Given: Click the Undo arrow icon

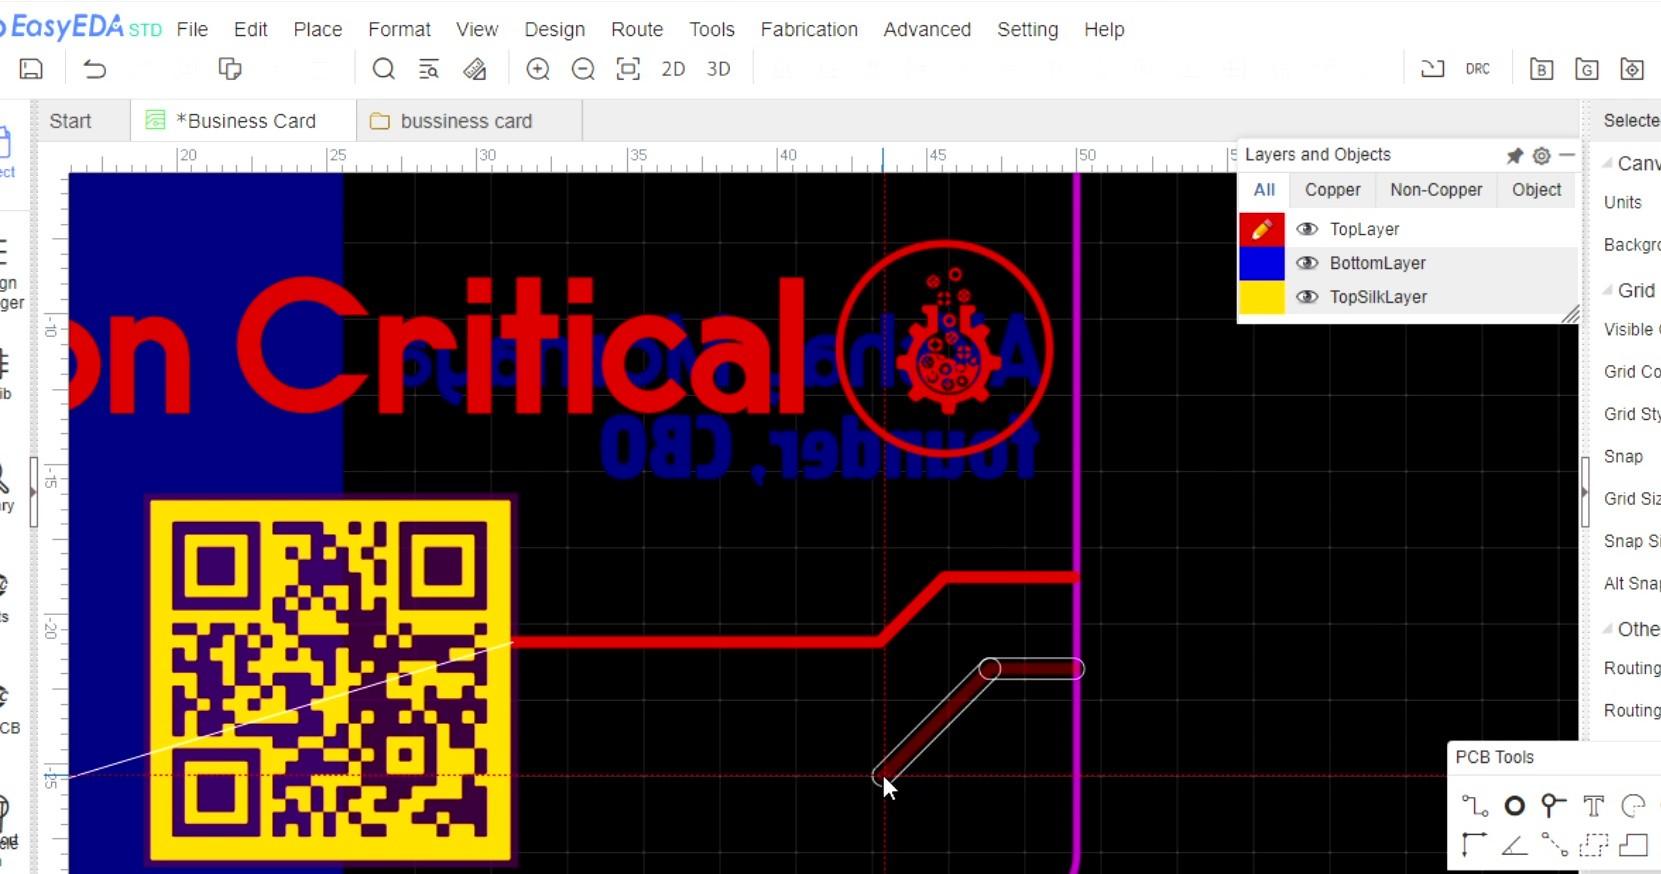Looking at the screenshot, I should point(94,69).
